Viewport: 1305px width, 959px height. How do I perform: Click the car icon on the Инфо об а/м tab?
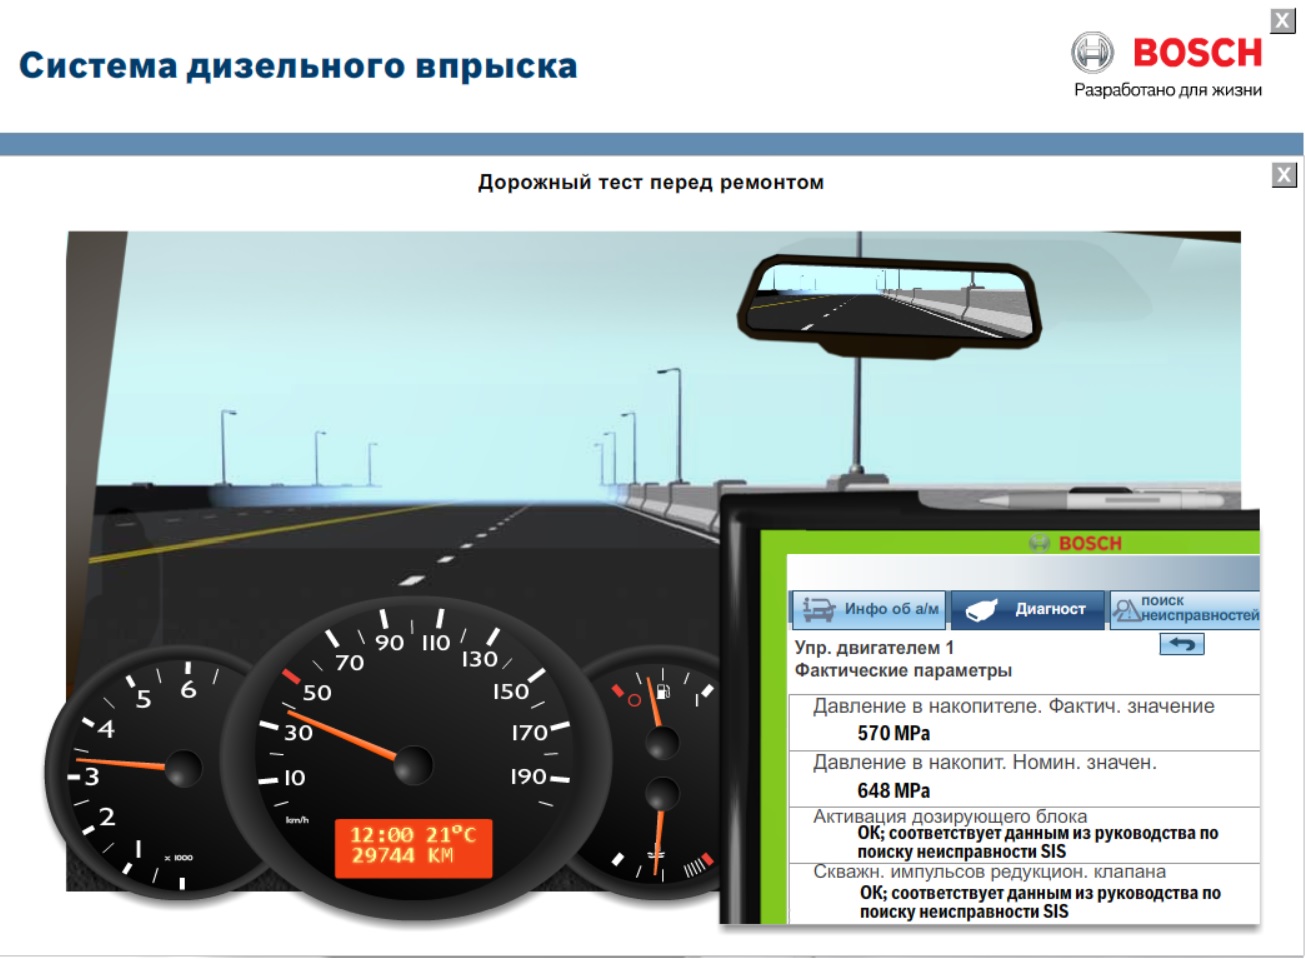click(819, 607)
